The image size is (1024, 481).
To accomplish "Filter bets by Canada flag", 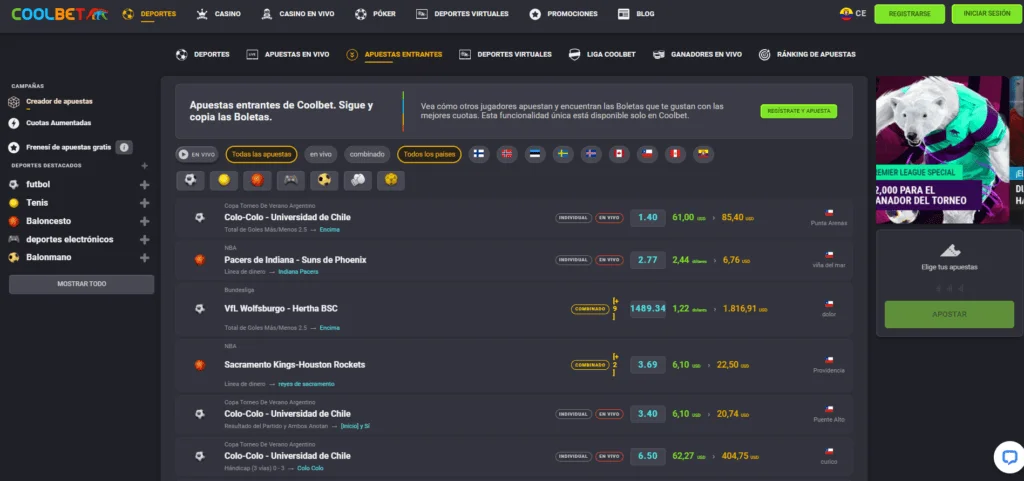I will [619, 154].
